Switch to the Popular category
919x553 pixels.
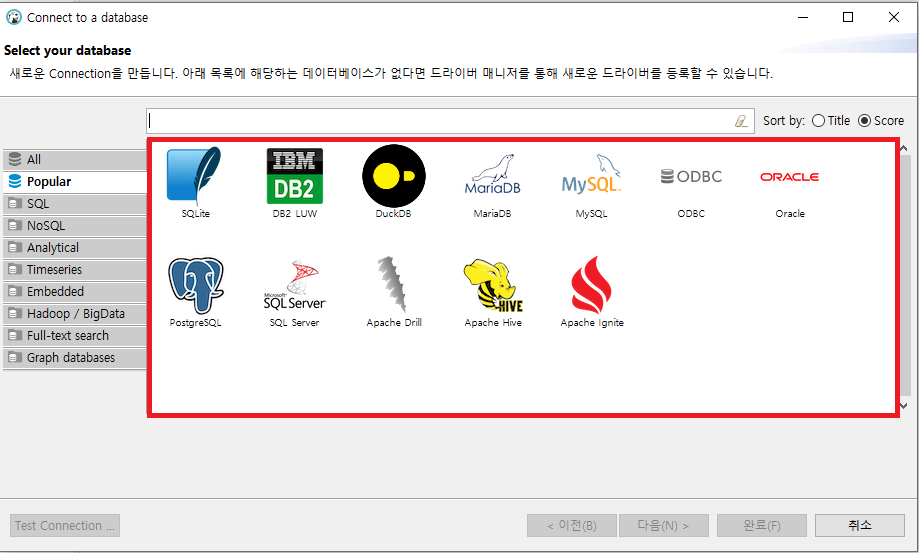pyautogui.click(x=74, y=182)
